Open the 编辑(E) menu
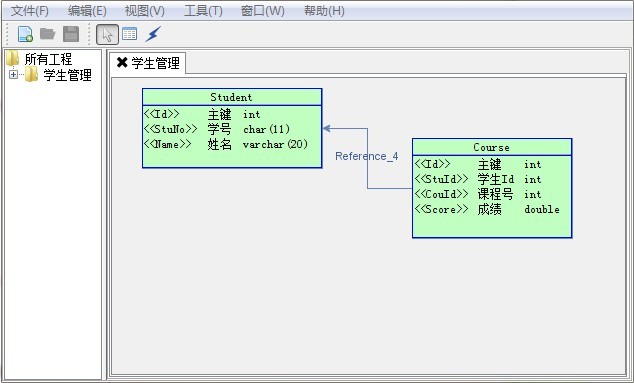 coord(87,11)
